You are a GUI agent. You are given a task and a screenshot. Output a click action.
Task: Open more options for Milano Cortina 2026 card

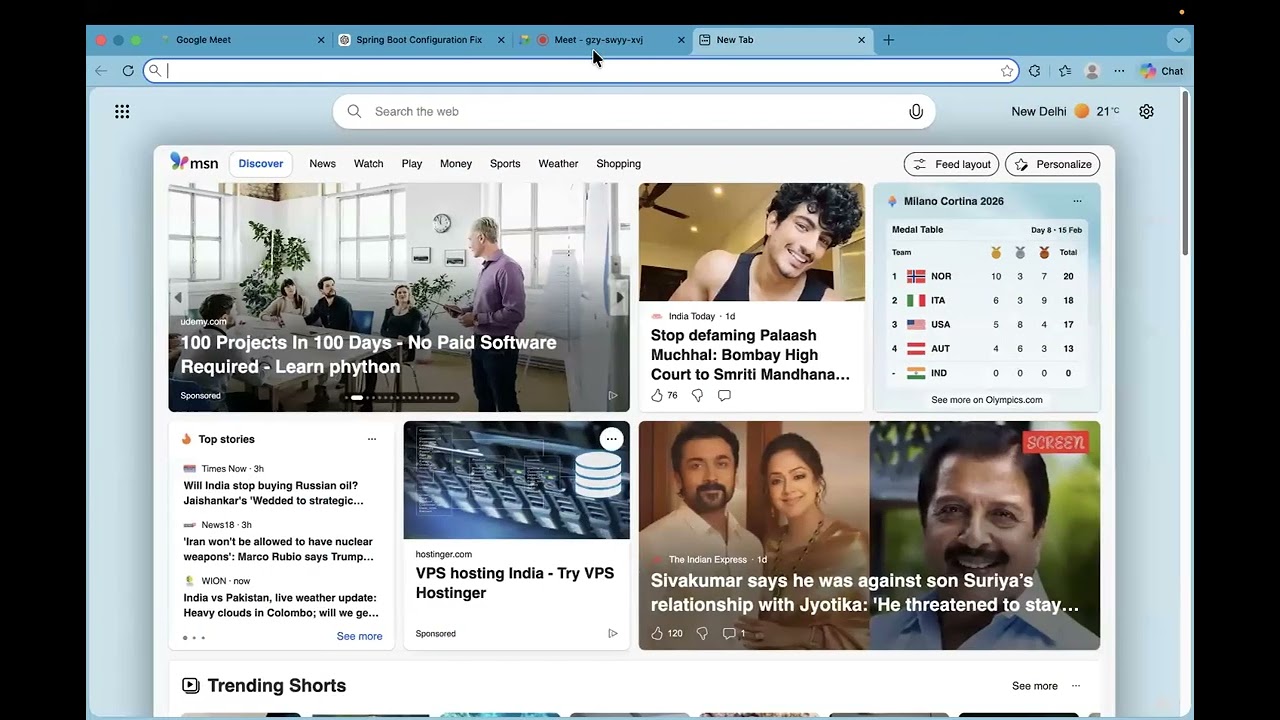pos(1077,201)
